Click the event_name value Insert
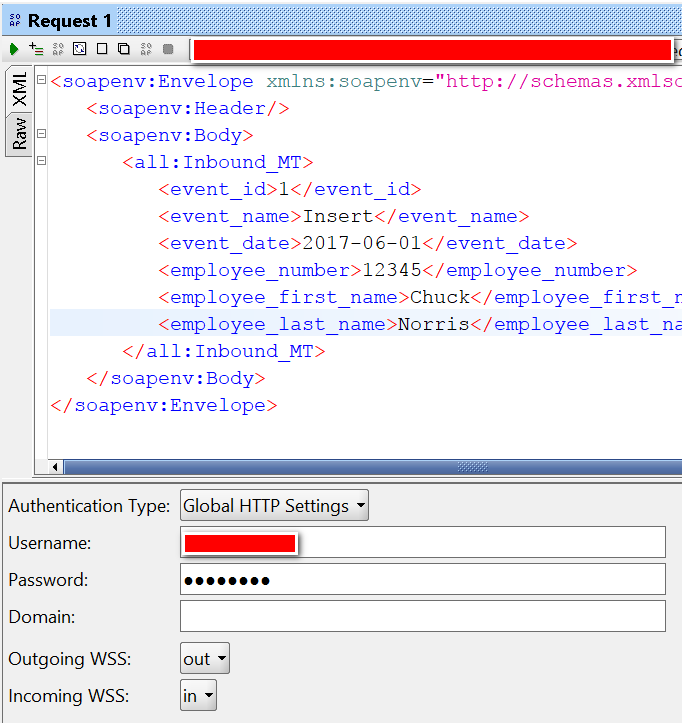Screen dimensions: 682x723 click(338, 216)
